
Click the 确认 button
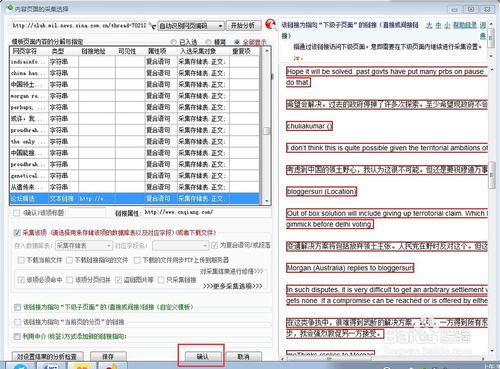pyautogui.click(x=203, y=357)
